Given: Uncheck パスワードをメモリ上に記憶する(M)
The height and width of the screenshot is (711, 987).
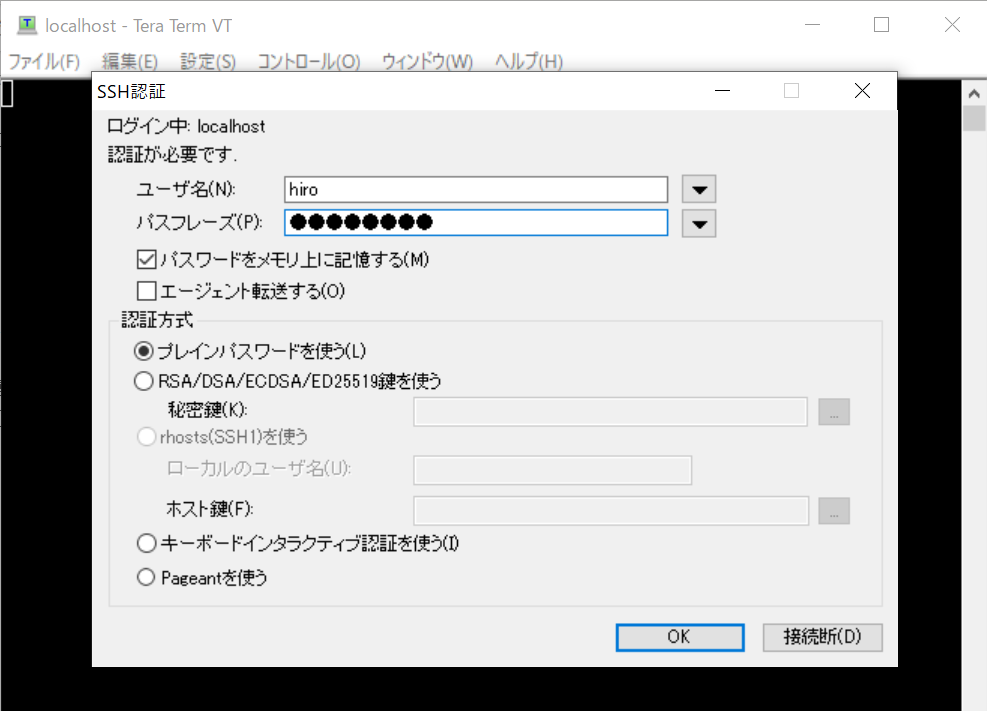Looking at the screenshot, I should click(x=146, y=259).
